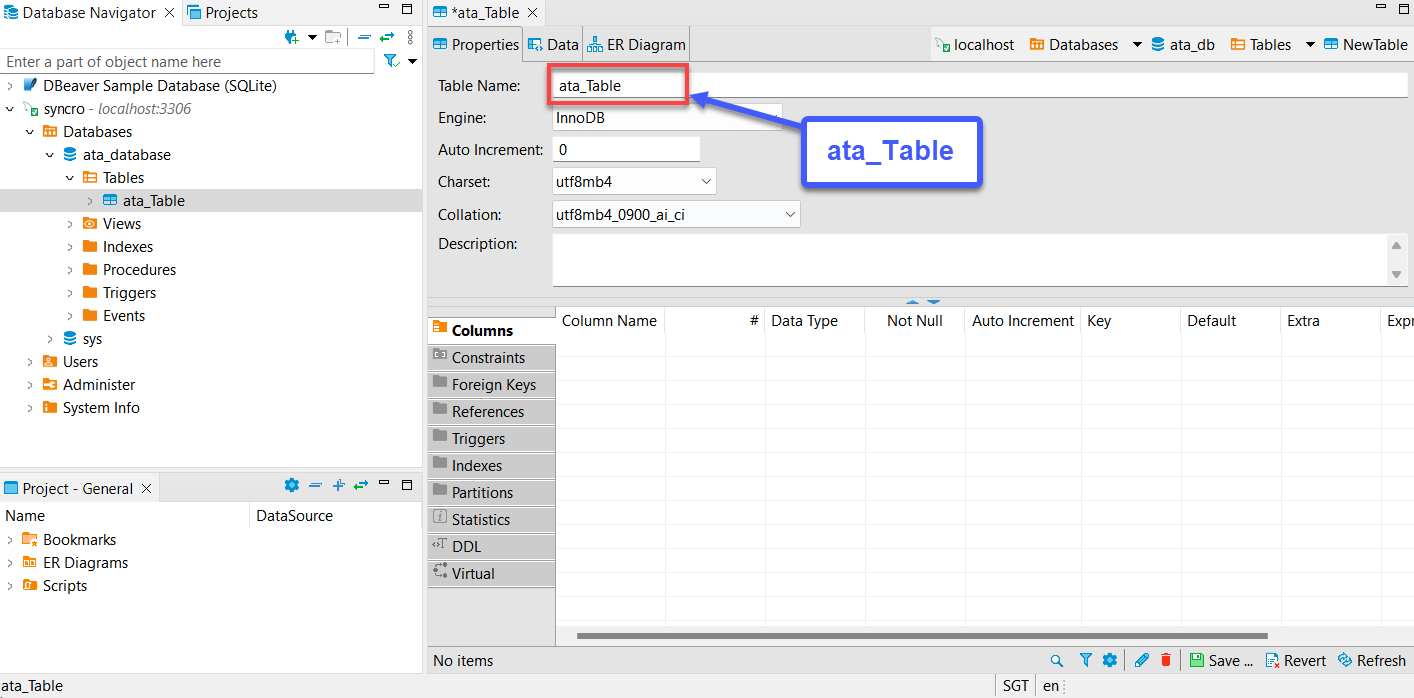Click inside the Description text area
The image size is (1414, 698).
[968, 260]
